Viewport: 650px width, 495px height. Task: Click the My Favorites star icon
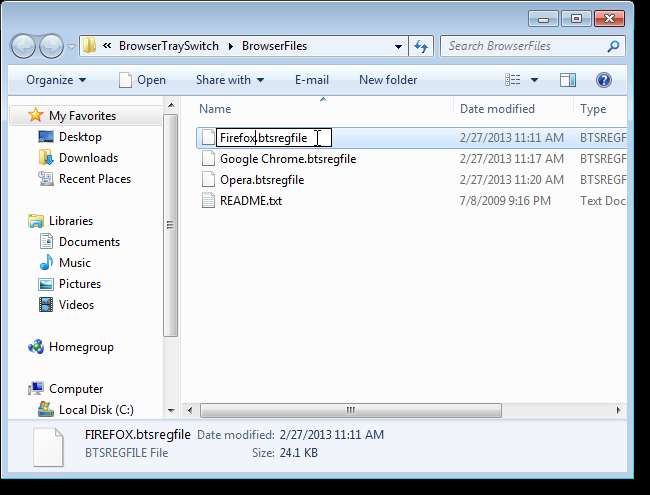(36, 115)
